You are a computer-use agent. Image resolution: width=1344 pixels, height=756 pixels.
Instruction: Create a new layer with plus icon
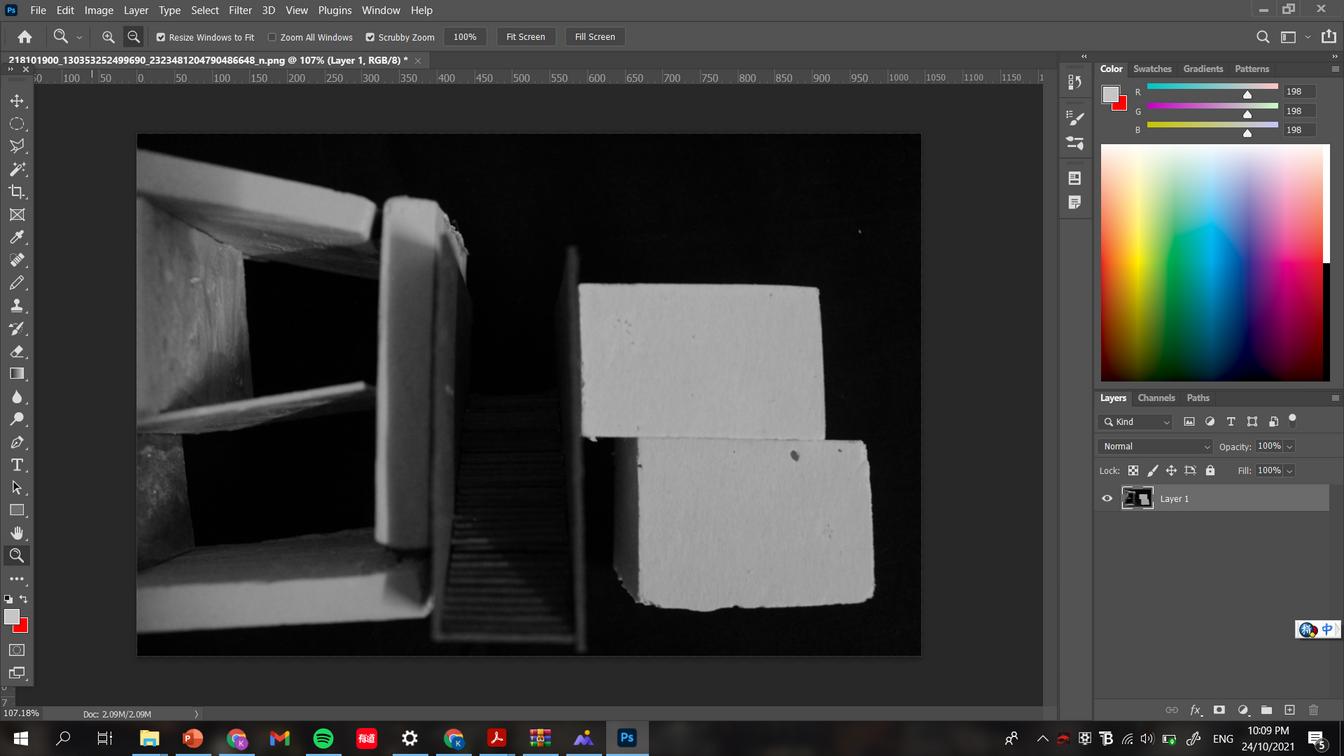click(1290, 710)
